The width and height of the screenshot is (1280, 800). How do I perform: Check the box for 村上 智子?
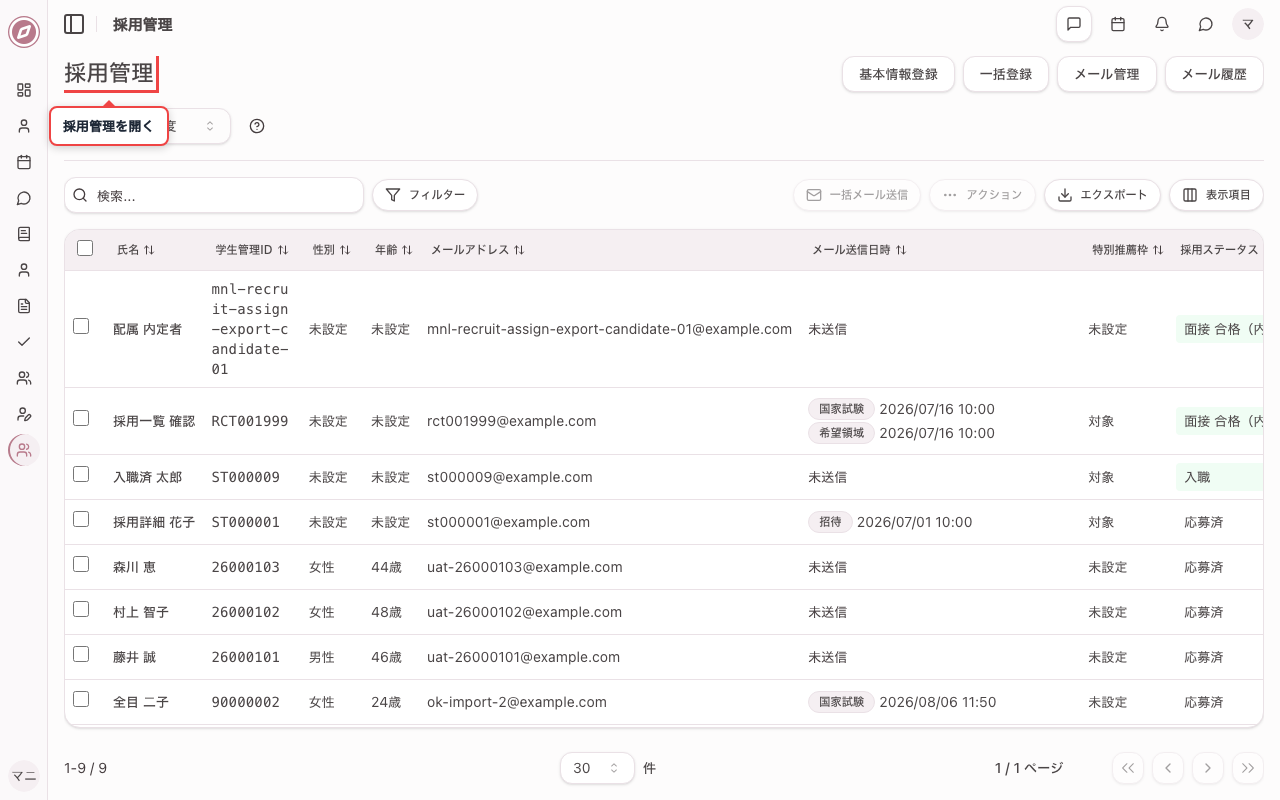[81, 609]
